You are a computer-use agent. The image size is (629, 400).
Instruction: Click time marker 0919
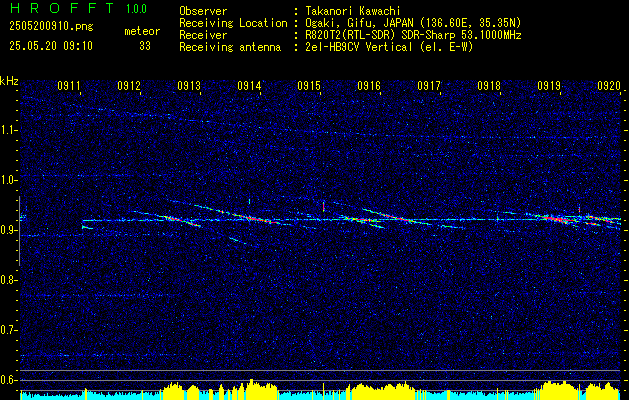(x=549, y=85)
